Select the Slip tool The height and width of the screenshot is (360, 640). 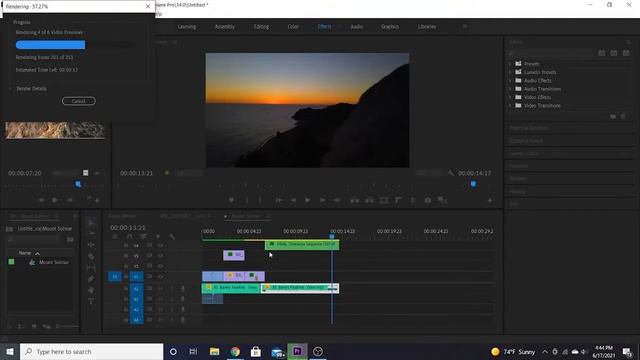(91, 267)
